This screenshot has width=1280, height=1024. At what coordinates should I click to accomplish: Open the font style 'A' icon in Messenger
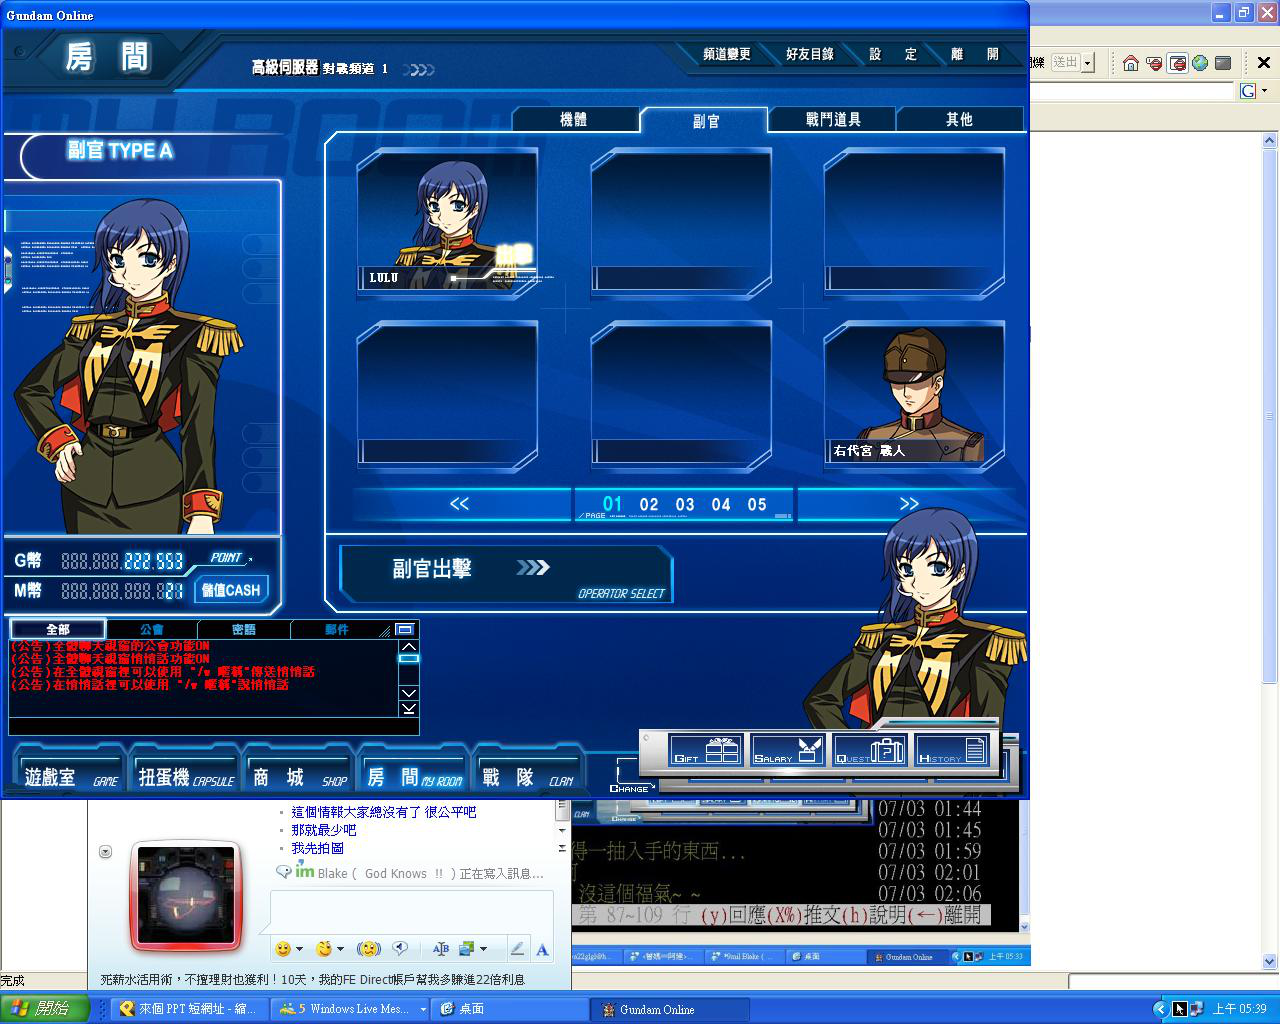tap(542, 949)
